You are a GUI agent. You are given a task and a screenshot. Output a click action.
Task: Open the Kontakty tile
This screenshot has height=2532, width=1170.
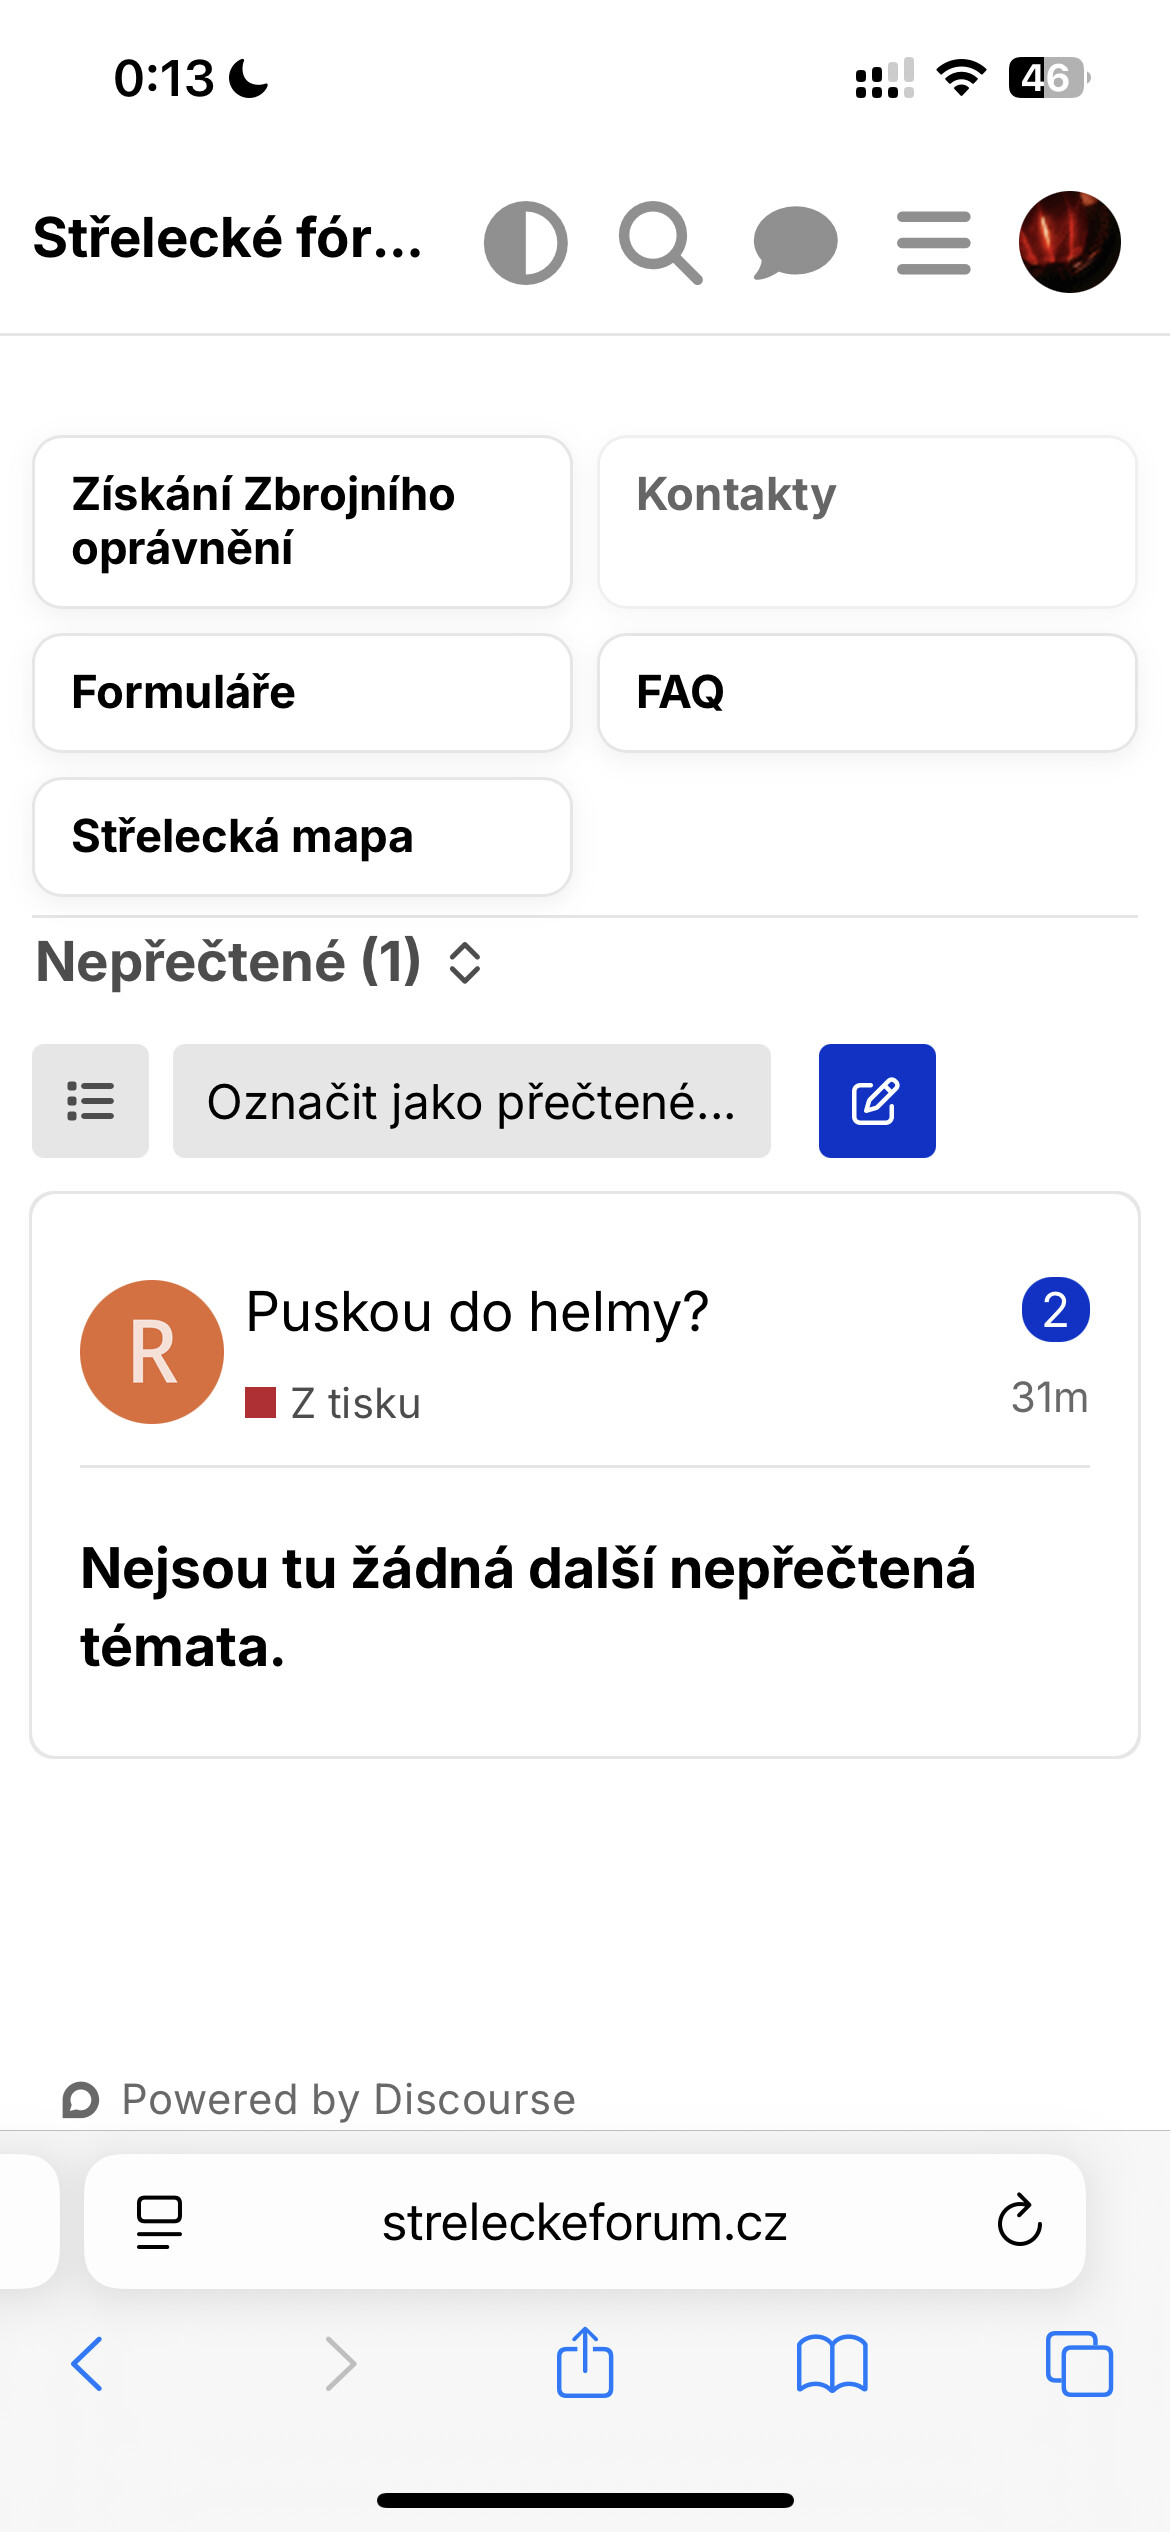coord(867,522)
